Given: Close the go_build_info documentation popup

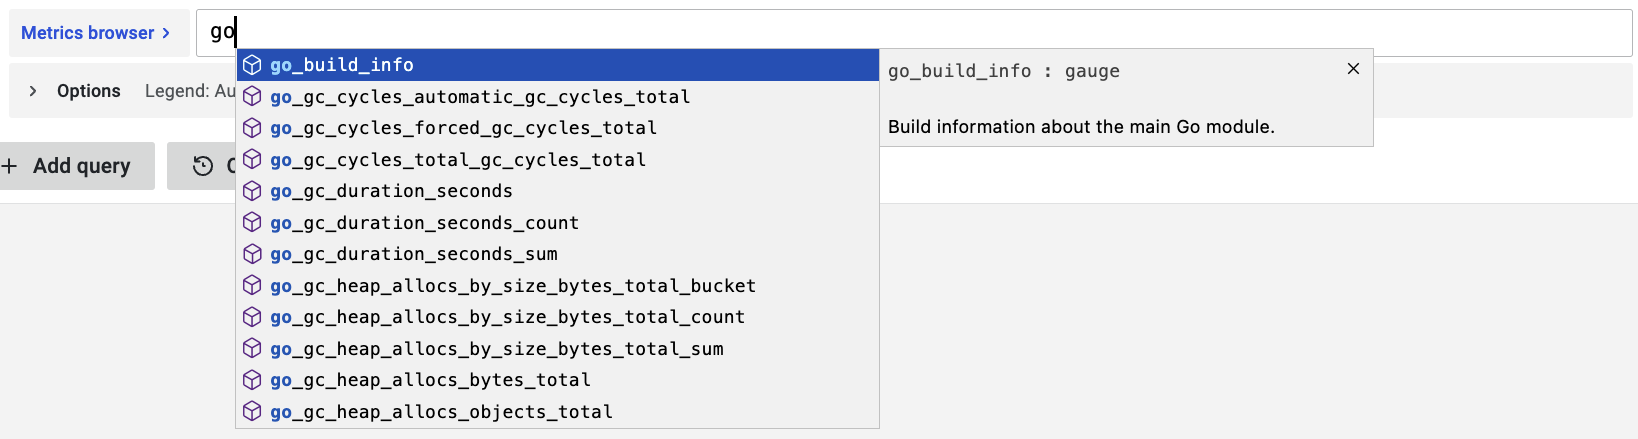Looking at the screenshot, I should pyautogui.click(x=1353, y=69).
